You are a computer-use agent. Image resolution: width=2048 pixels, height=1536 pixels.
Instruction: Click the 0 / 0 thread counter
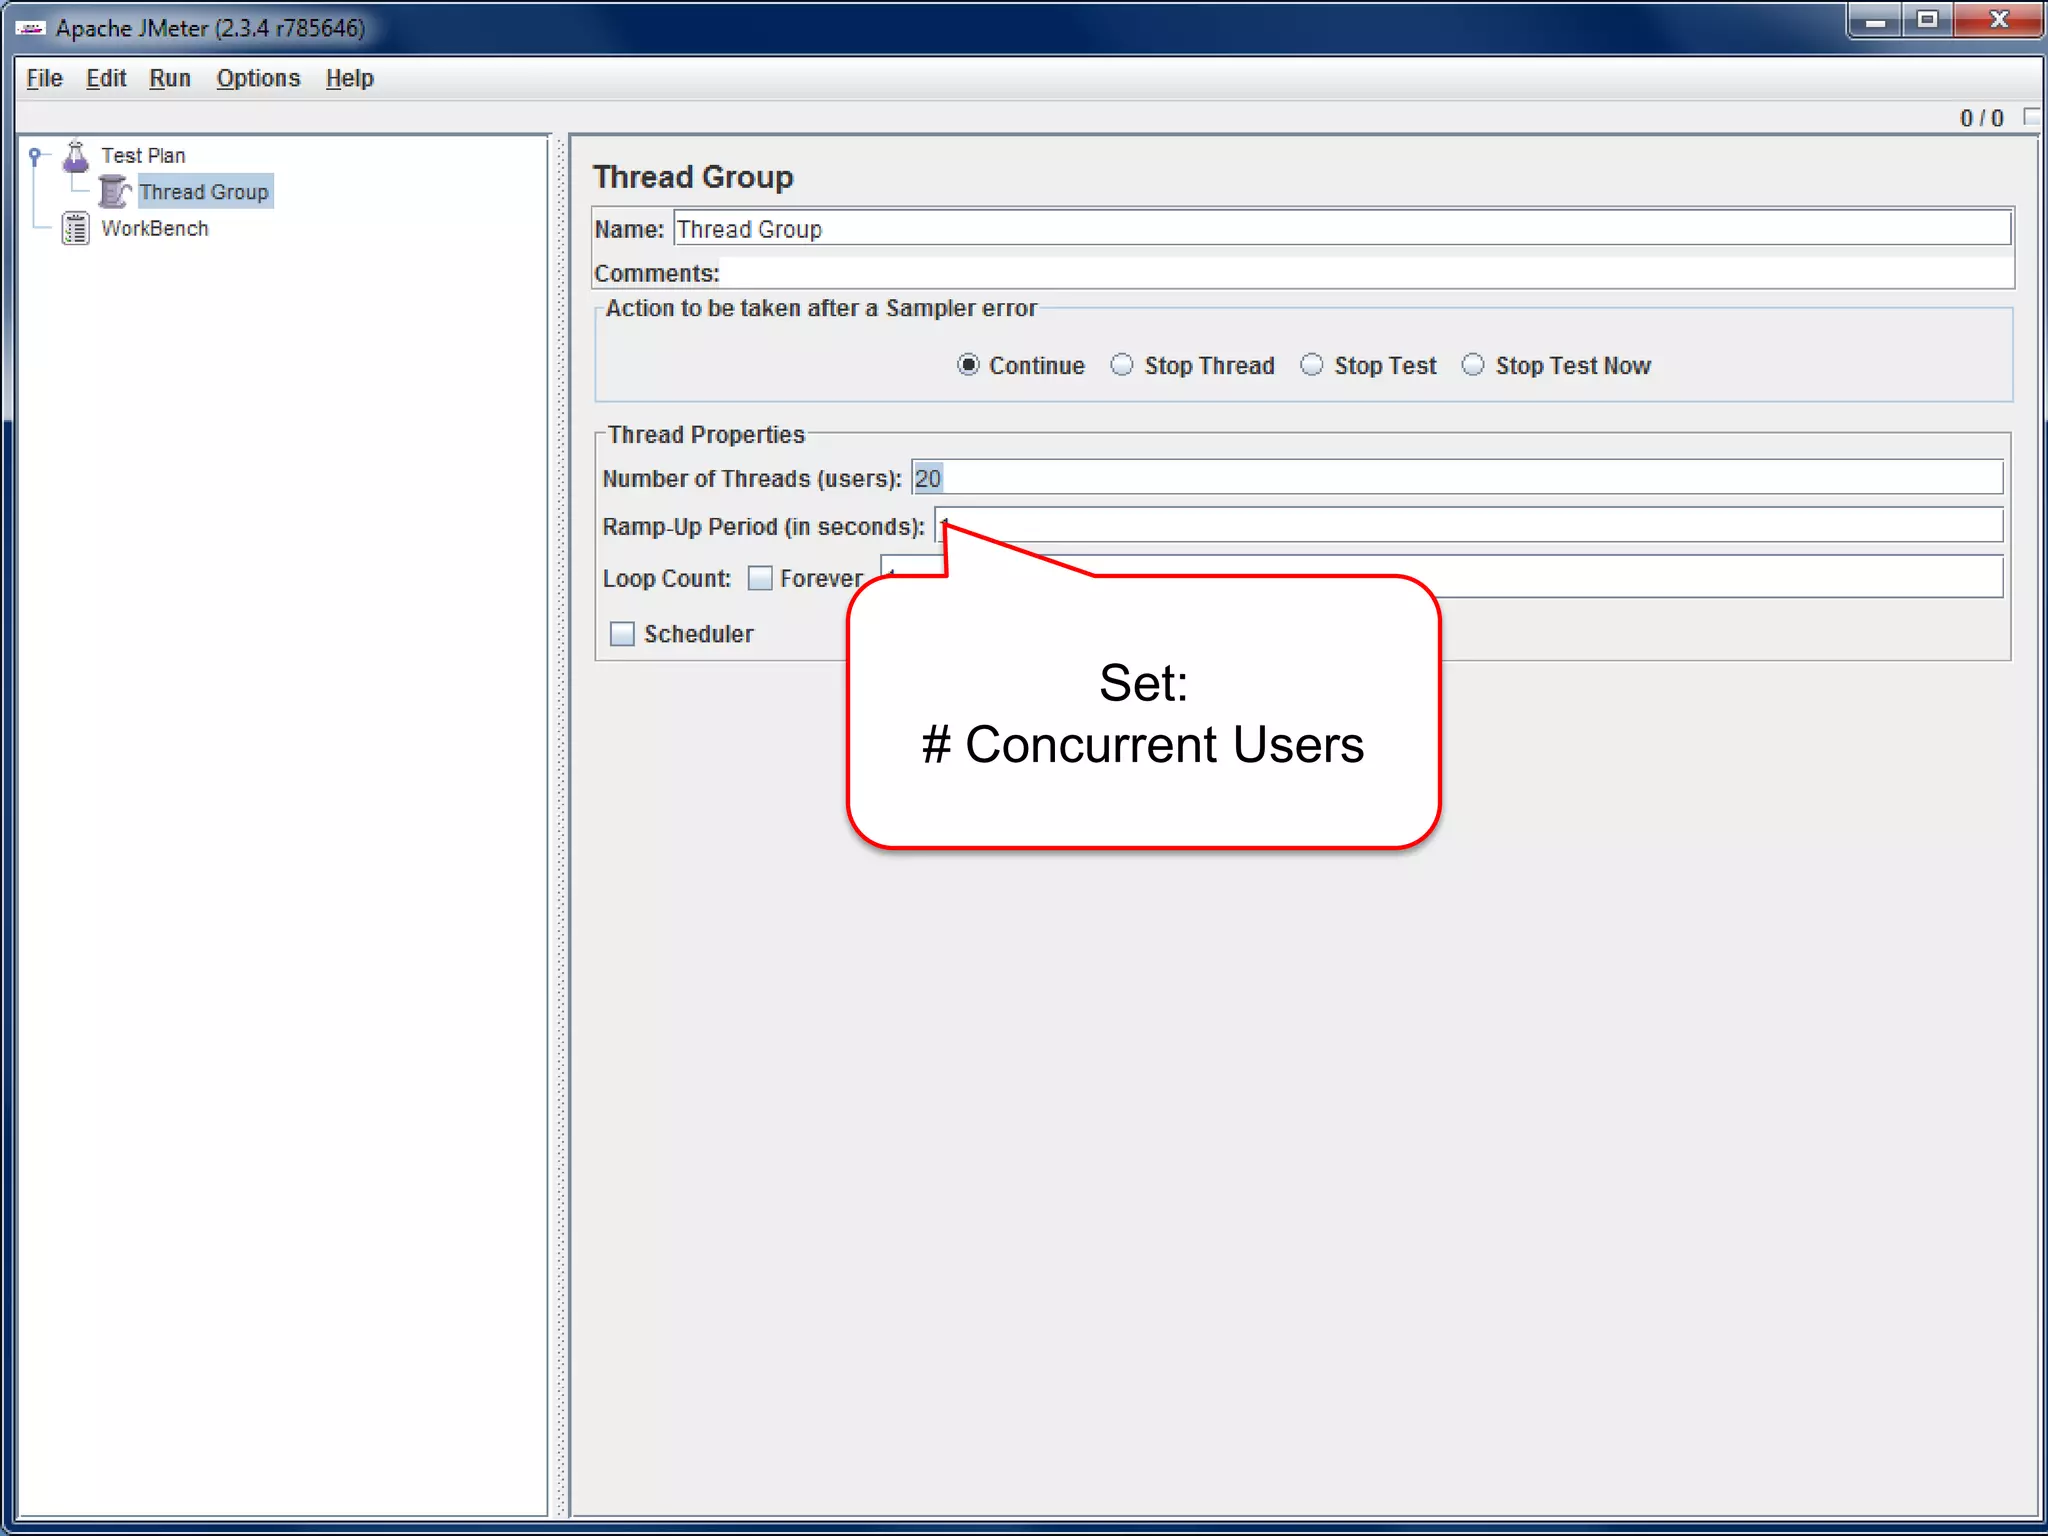pyautogui.click(x=1981, y=118)
